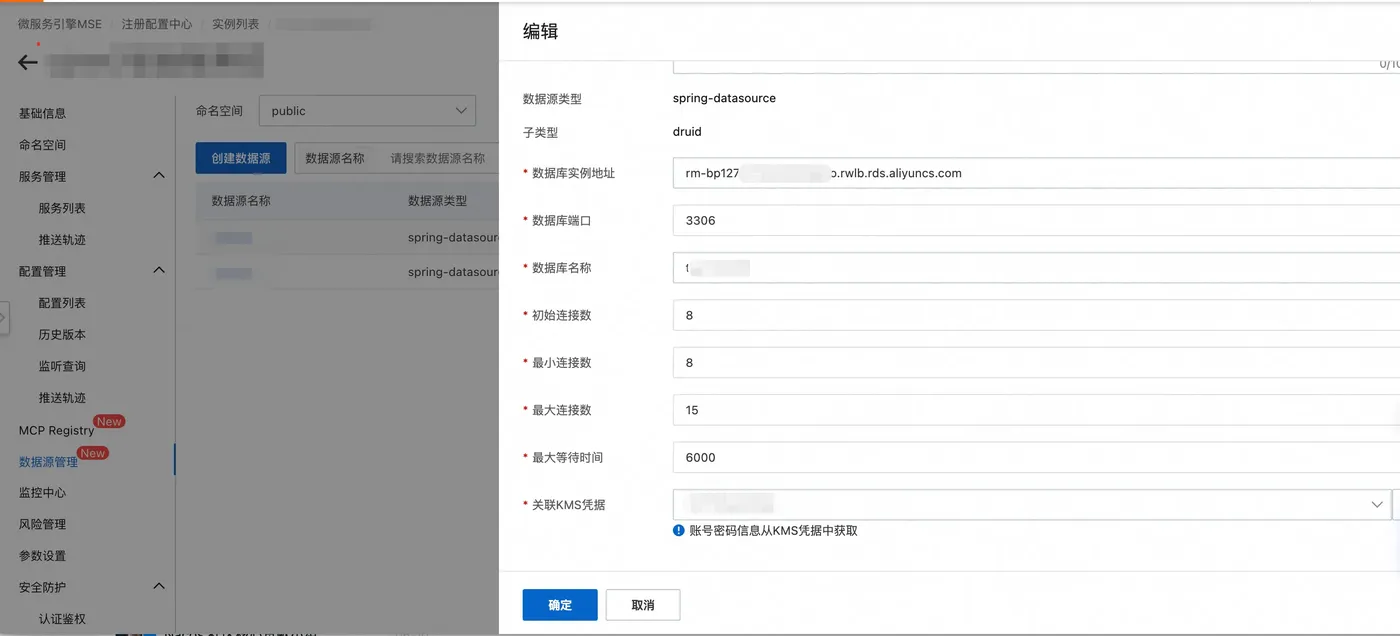Screen dimensions: 1400x636
Task: Open MCP Registry in the sidebar
Action: click(x=56, y=430)
